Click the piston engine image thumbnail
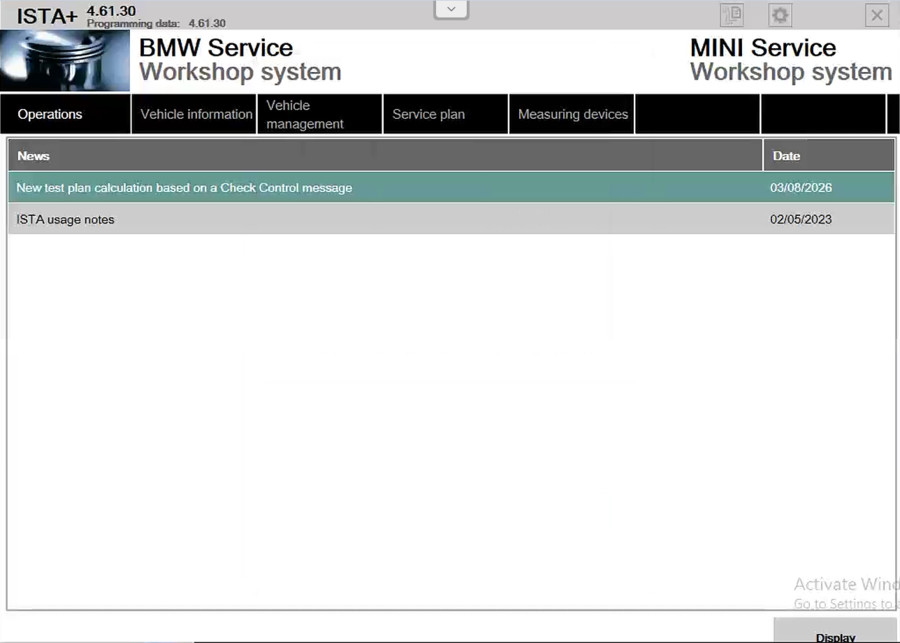 coord(65,61)
